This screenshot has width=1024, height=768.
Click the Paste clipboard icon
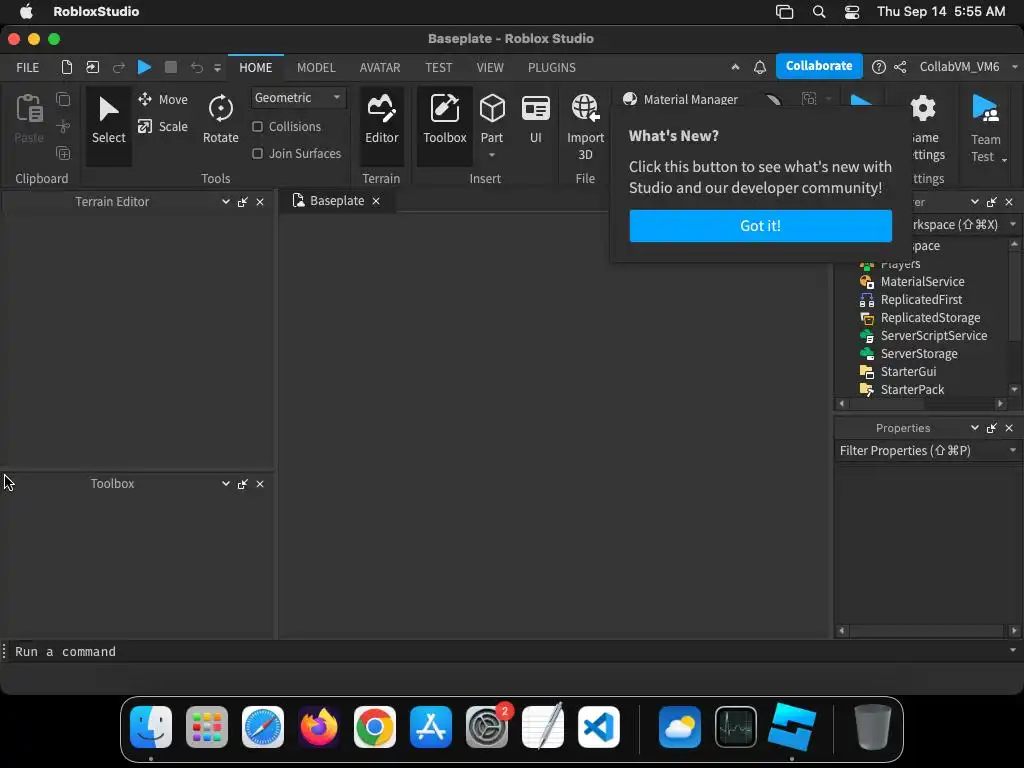point(29,118)
